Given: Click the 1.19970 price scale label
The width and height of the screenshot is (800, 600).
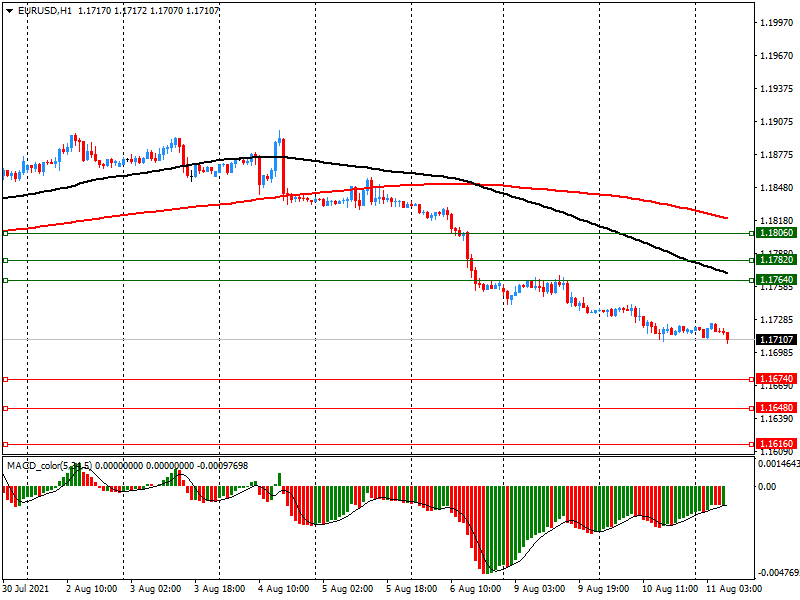Looking at the screenshot, I should 777,22.
